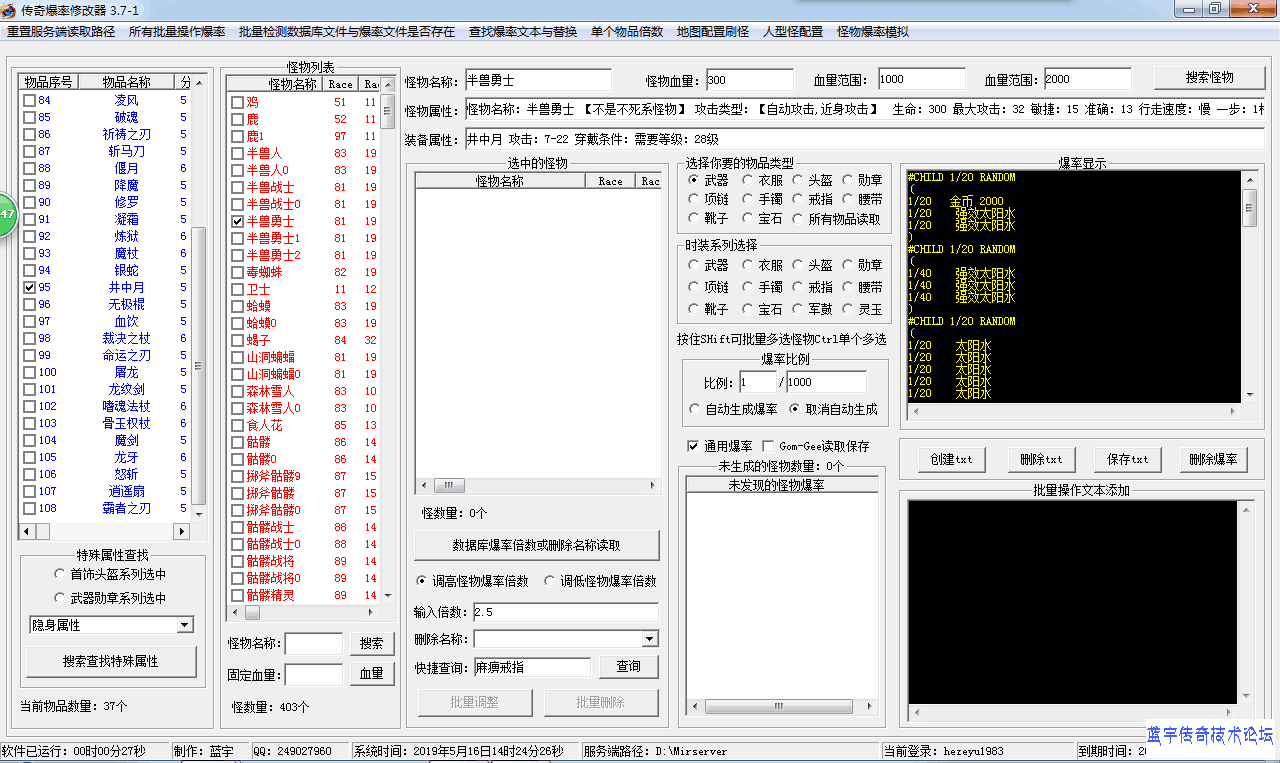Select 首饰头盔系列选中 radio button
Screen dimensions: 1280x763
click(60, 575)
